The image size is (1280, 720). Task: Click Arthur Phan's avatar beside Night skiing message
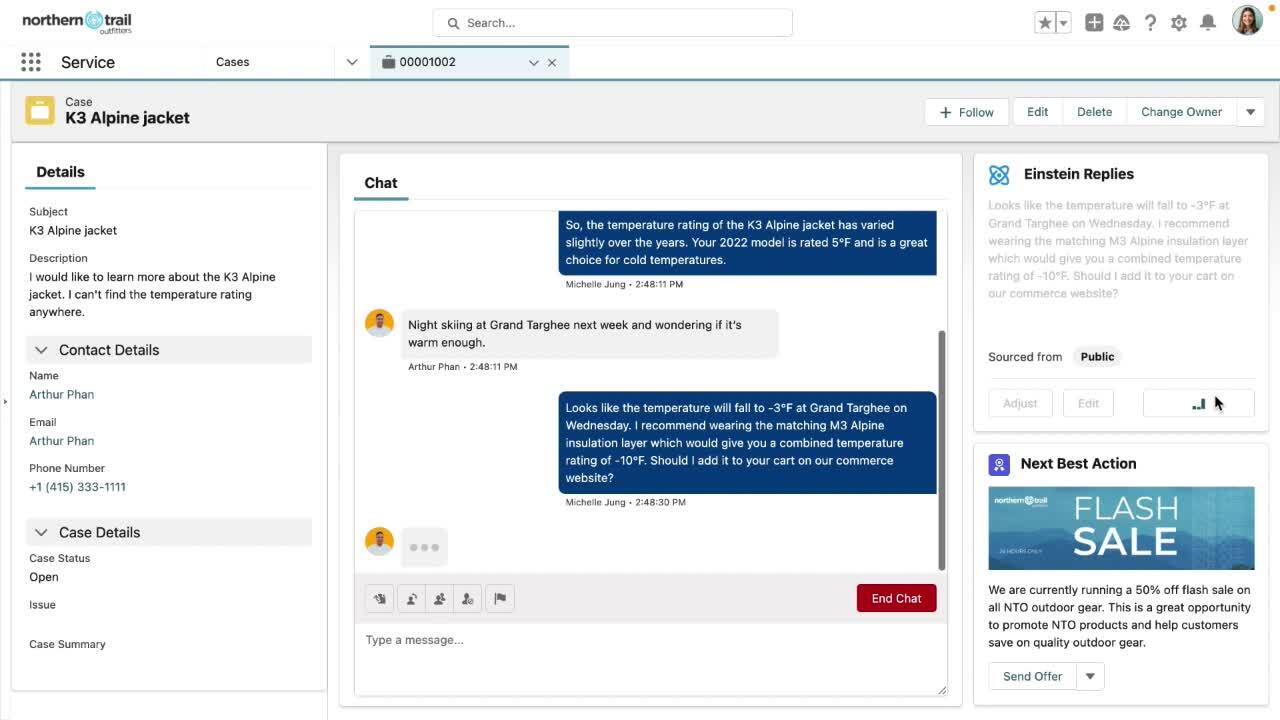[379, 323]
